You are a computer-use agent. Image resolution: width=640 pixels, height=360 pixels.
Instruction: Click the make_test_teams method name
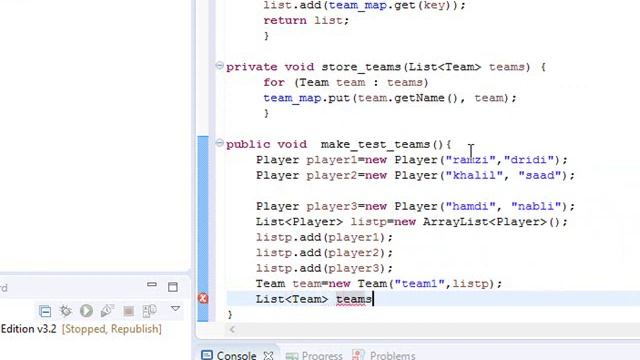point(376,144)
